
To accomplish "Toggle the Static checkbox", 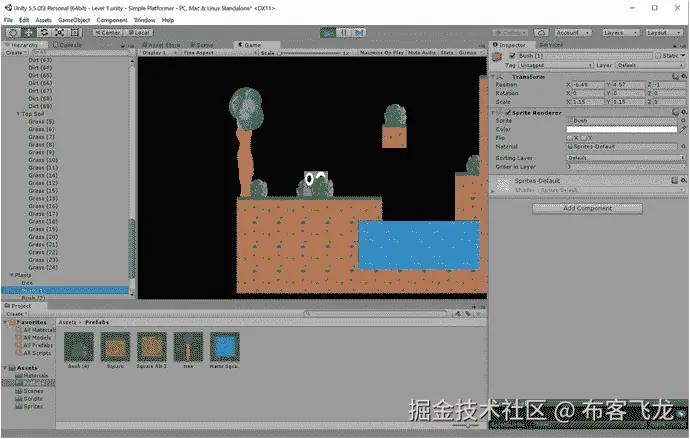I will click(658, 56).
